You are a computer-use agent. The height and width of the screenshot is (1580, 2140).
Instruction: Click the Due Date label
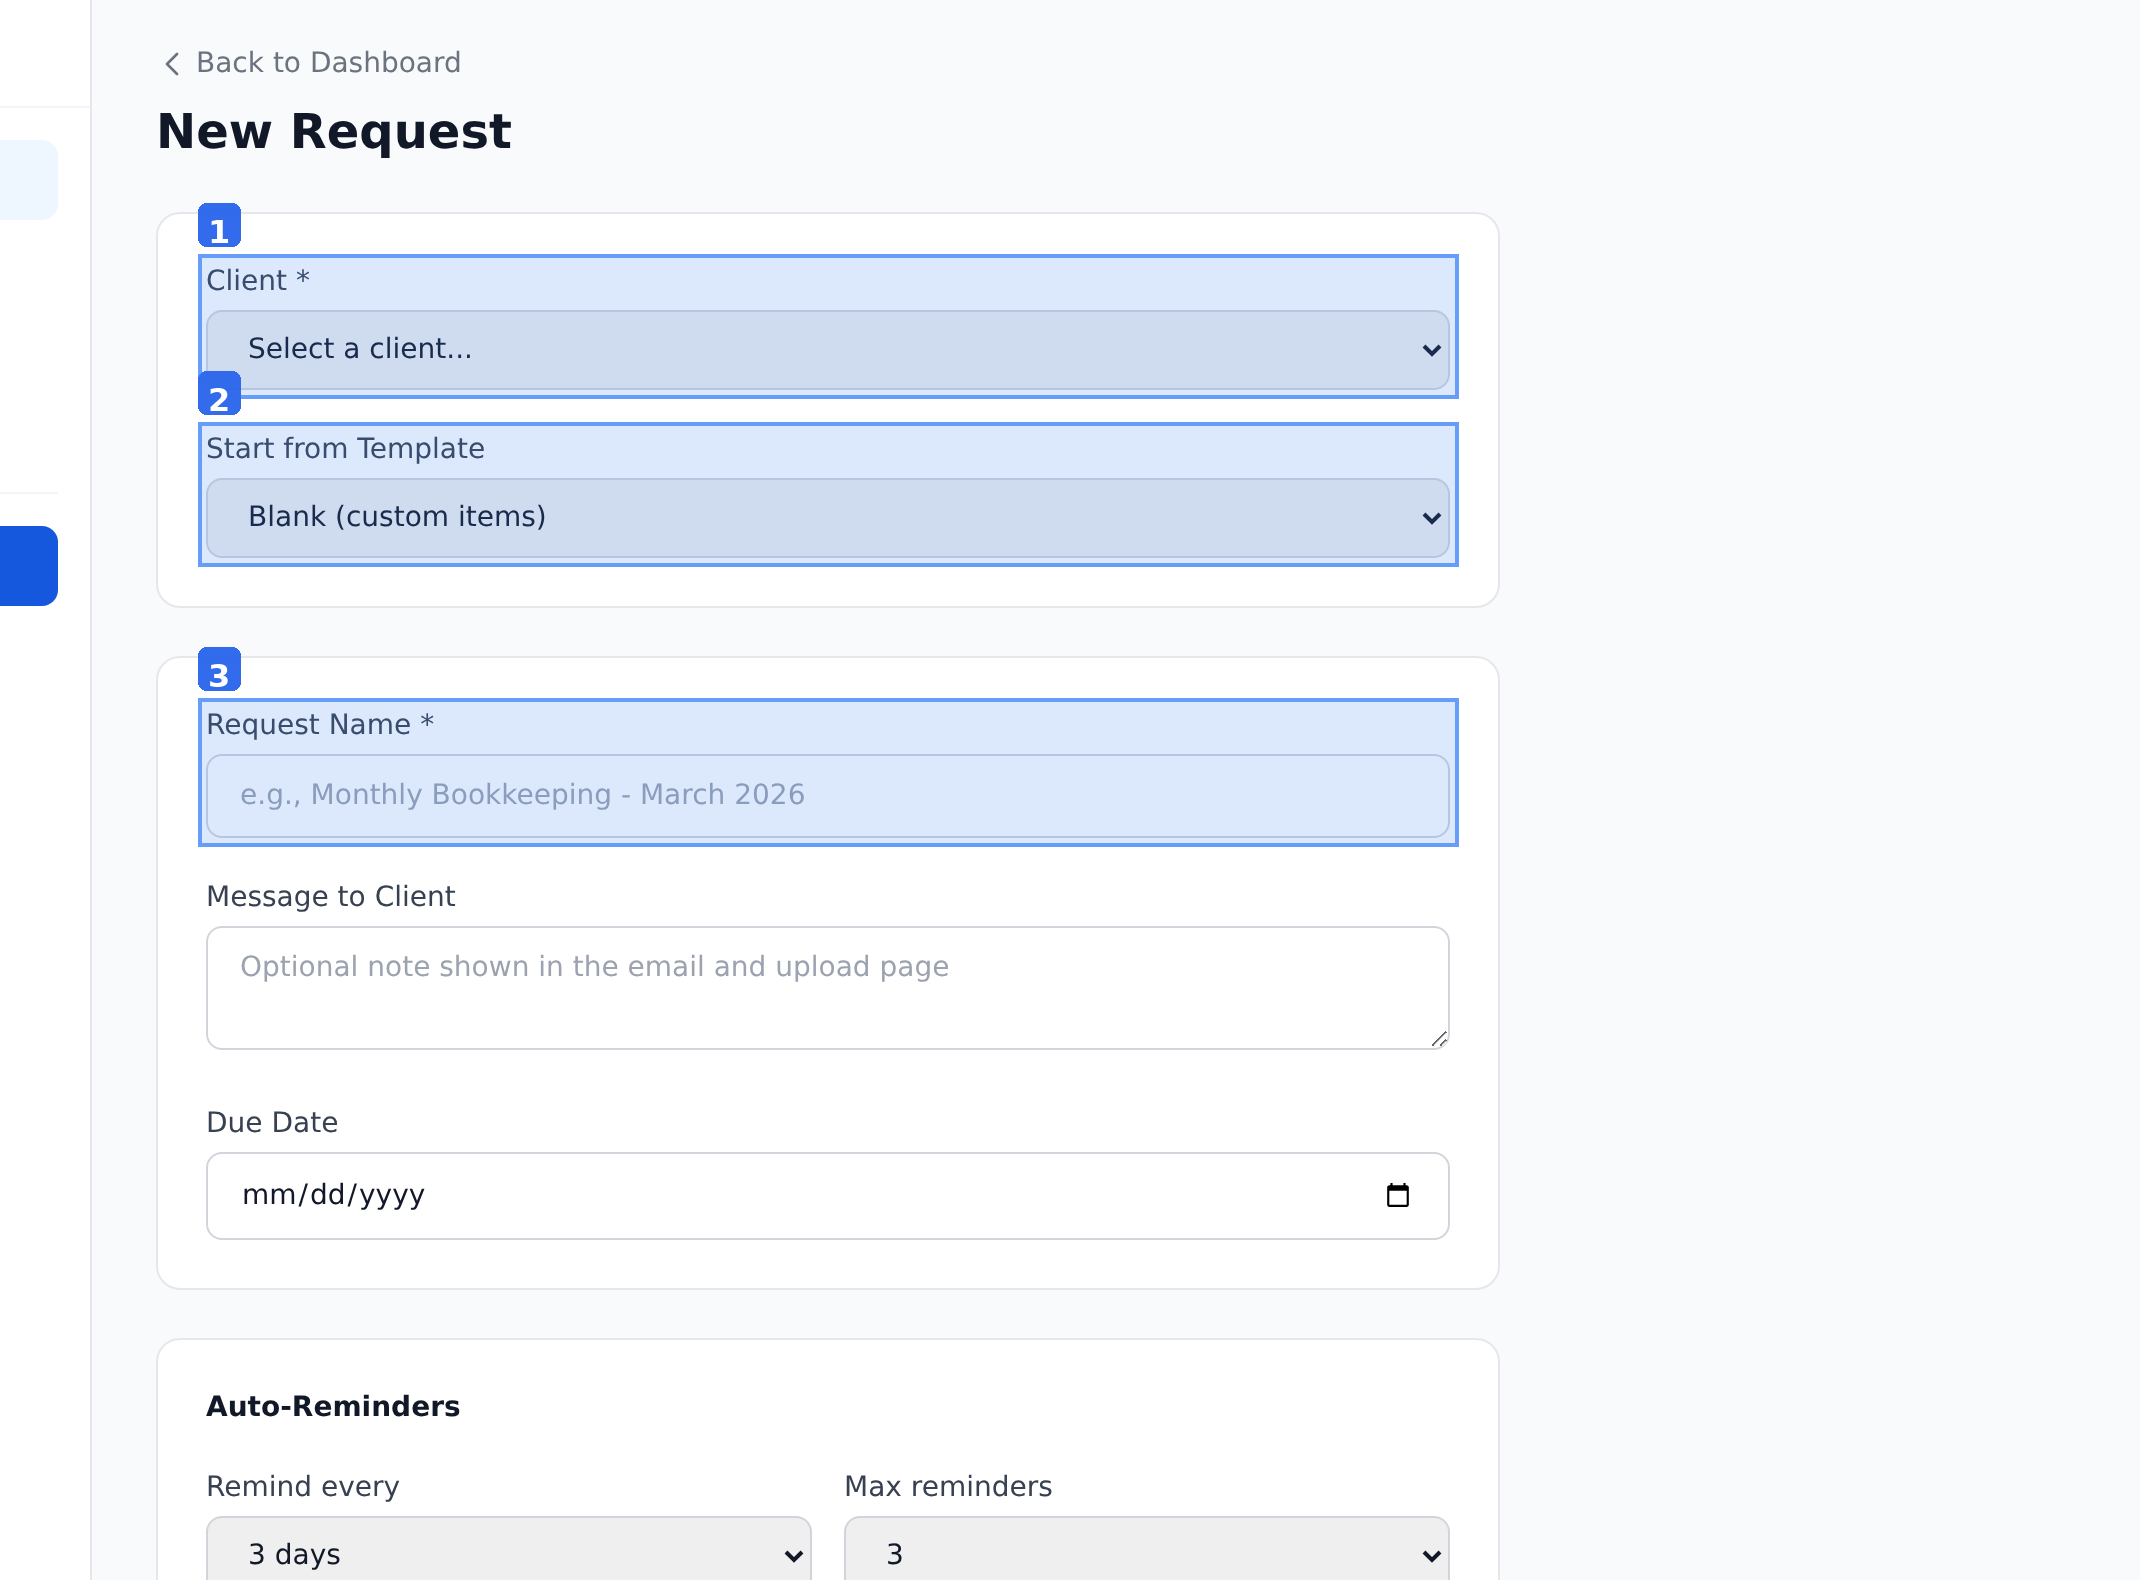pyautogui.click(x=272, y=1122)
